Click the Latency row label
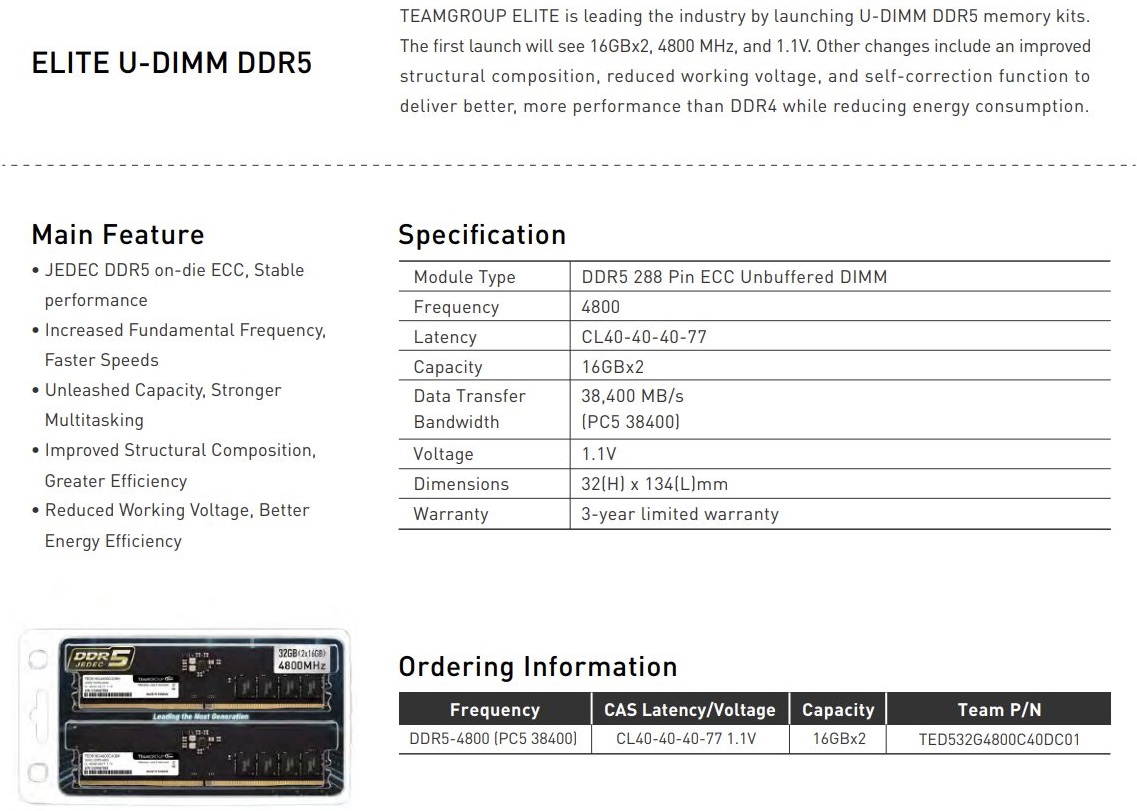 coord(445,337)
